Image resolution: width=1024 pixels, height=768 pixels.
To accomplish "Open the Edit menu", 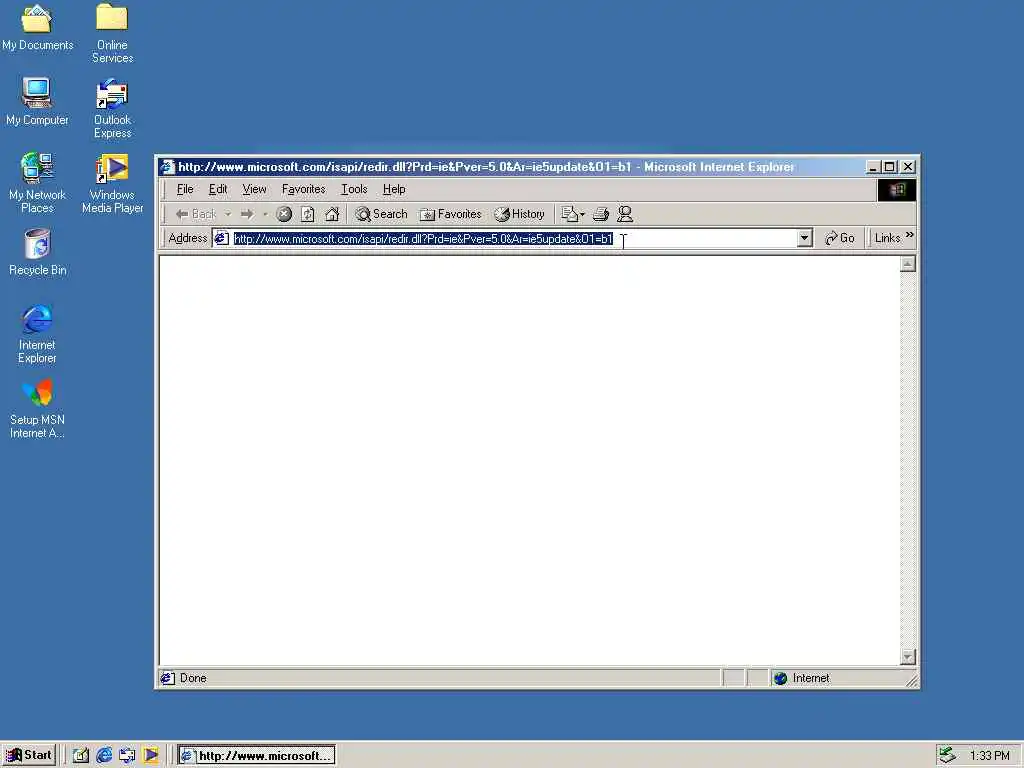I will (x=217, y=189).
